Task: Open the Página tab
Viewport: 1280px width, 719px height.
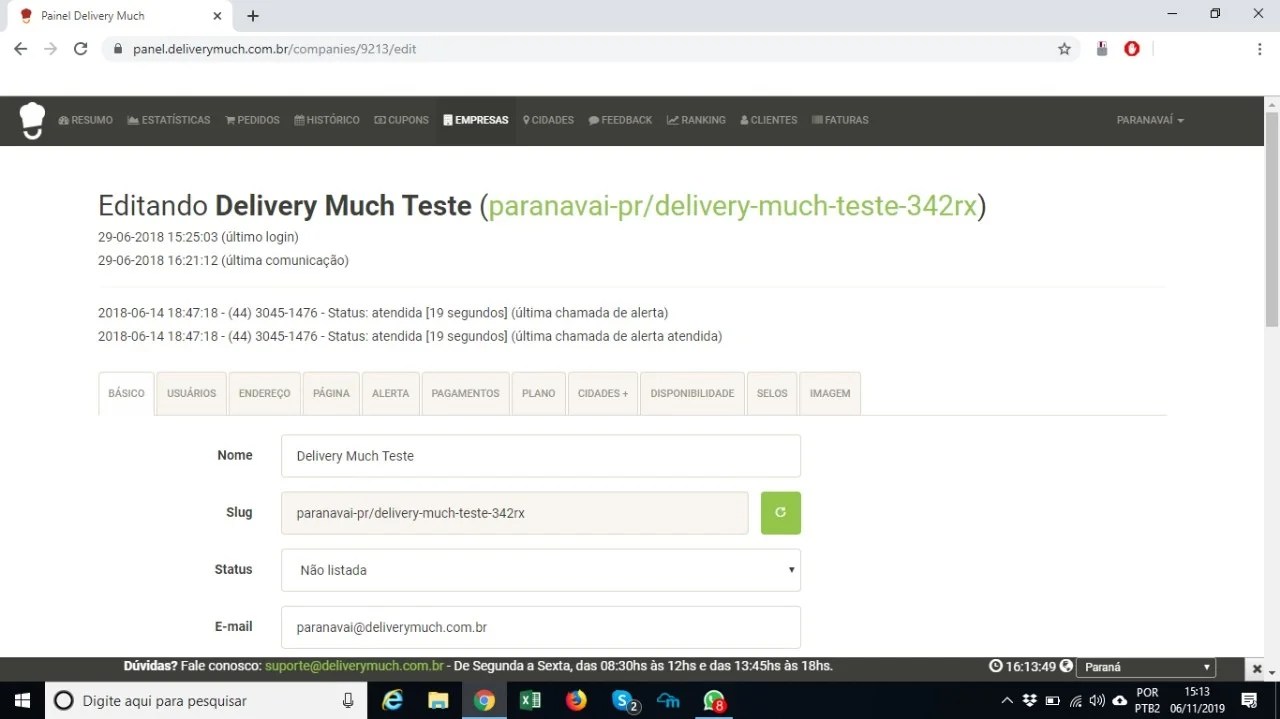Action: [331, 393]
